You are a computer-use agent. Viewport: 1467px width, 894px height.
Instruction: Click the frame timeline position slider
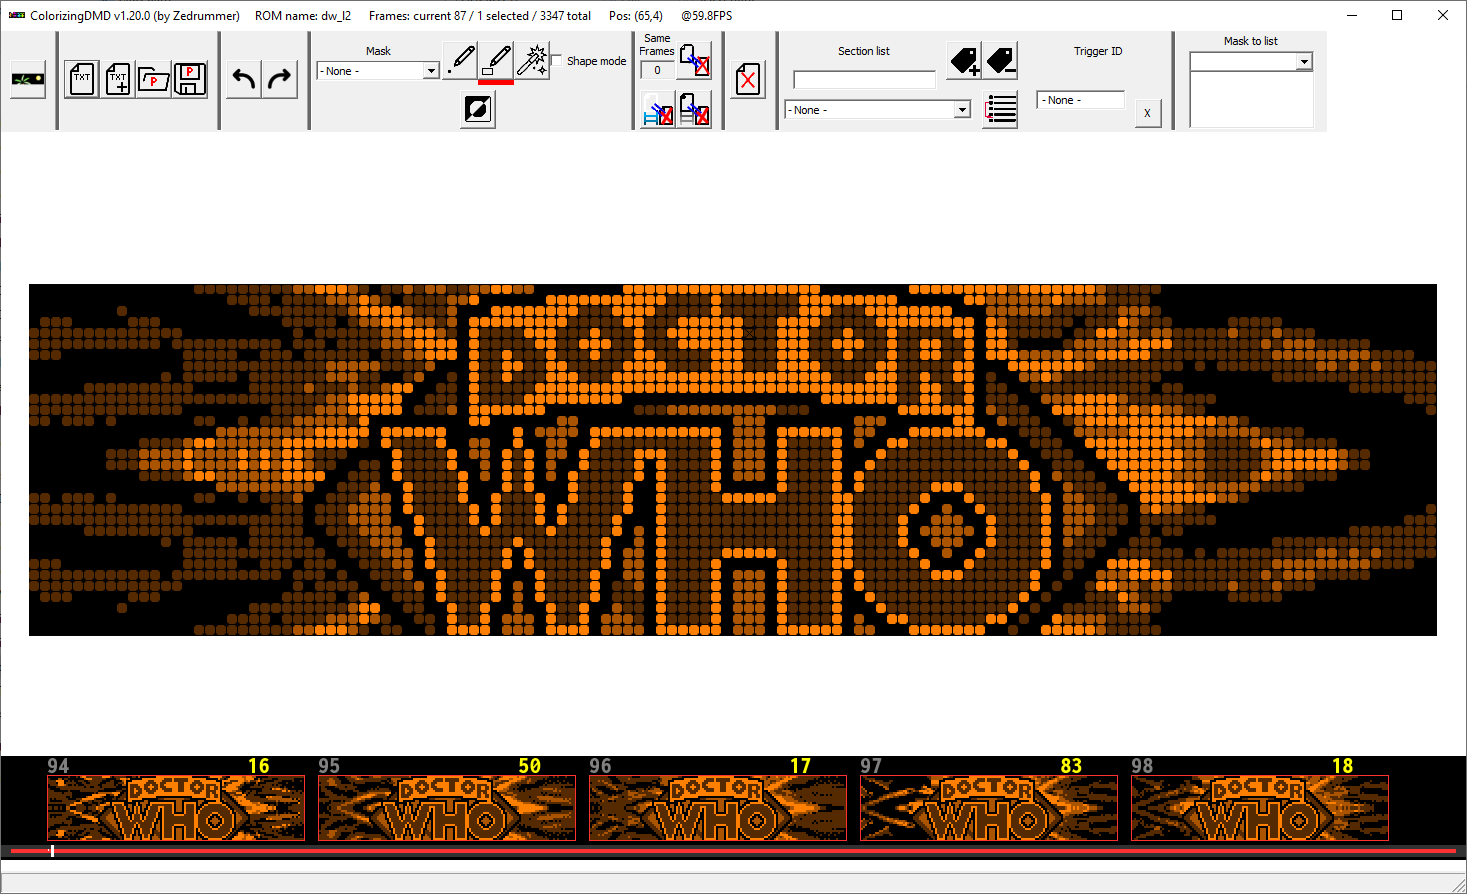52,851
